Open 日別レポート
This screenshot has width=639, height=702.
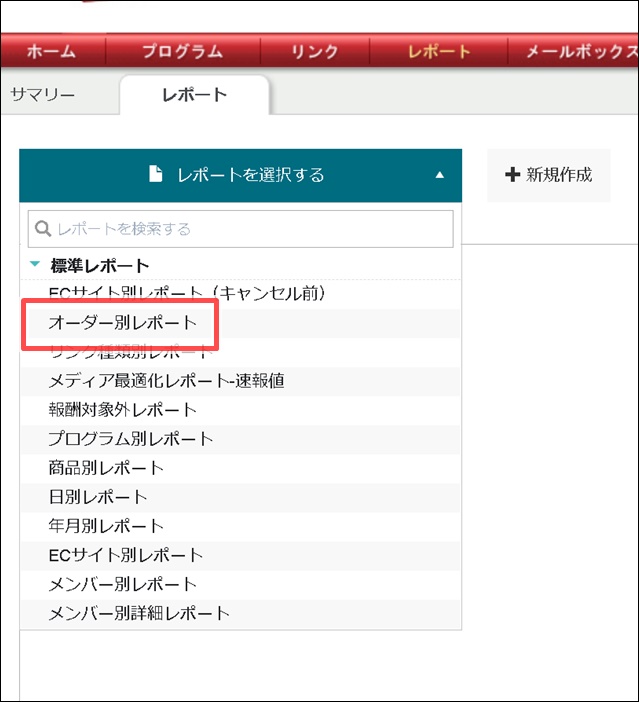click(98, 497)
